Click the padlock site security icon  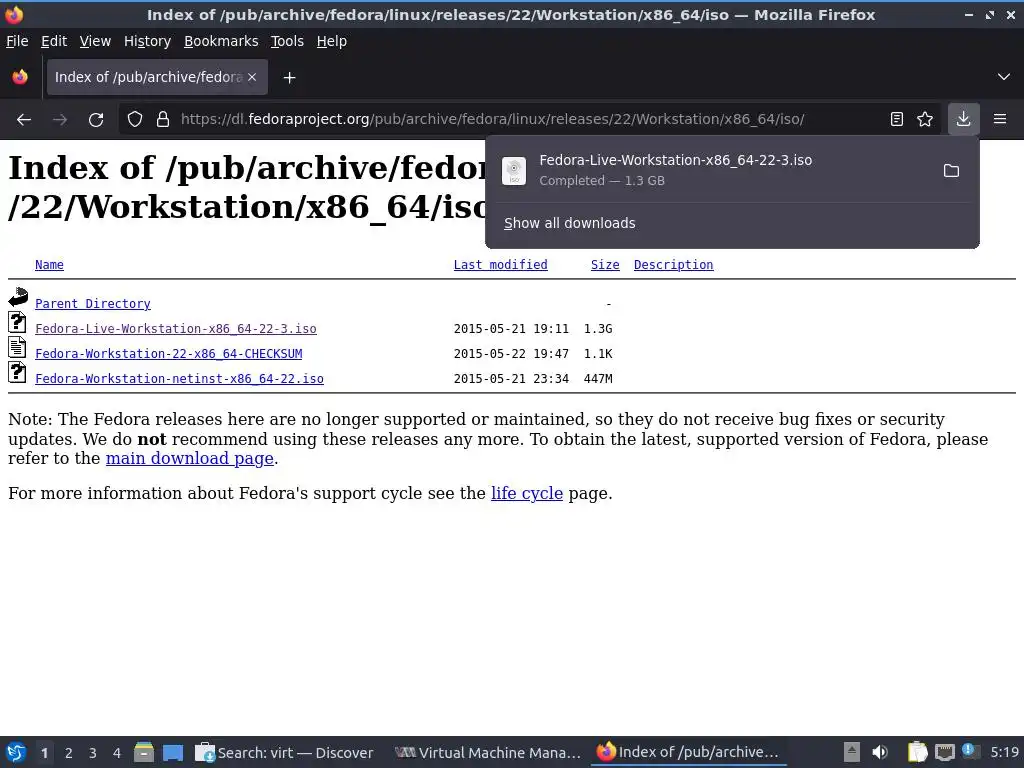(x=163, y=120)
